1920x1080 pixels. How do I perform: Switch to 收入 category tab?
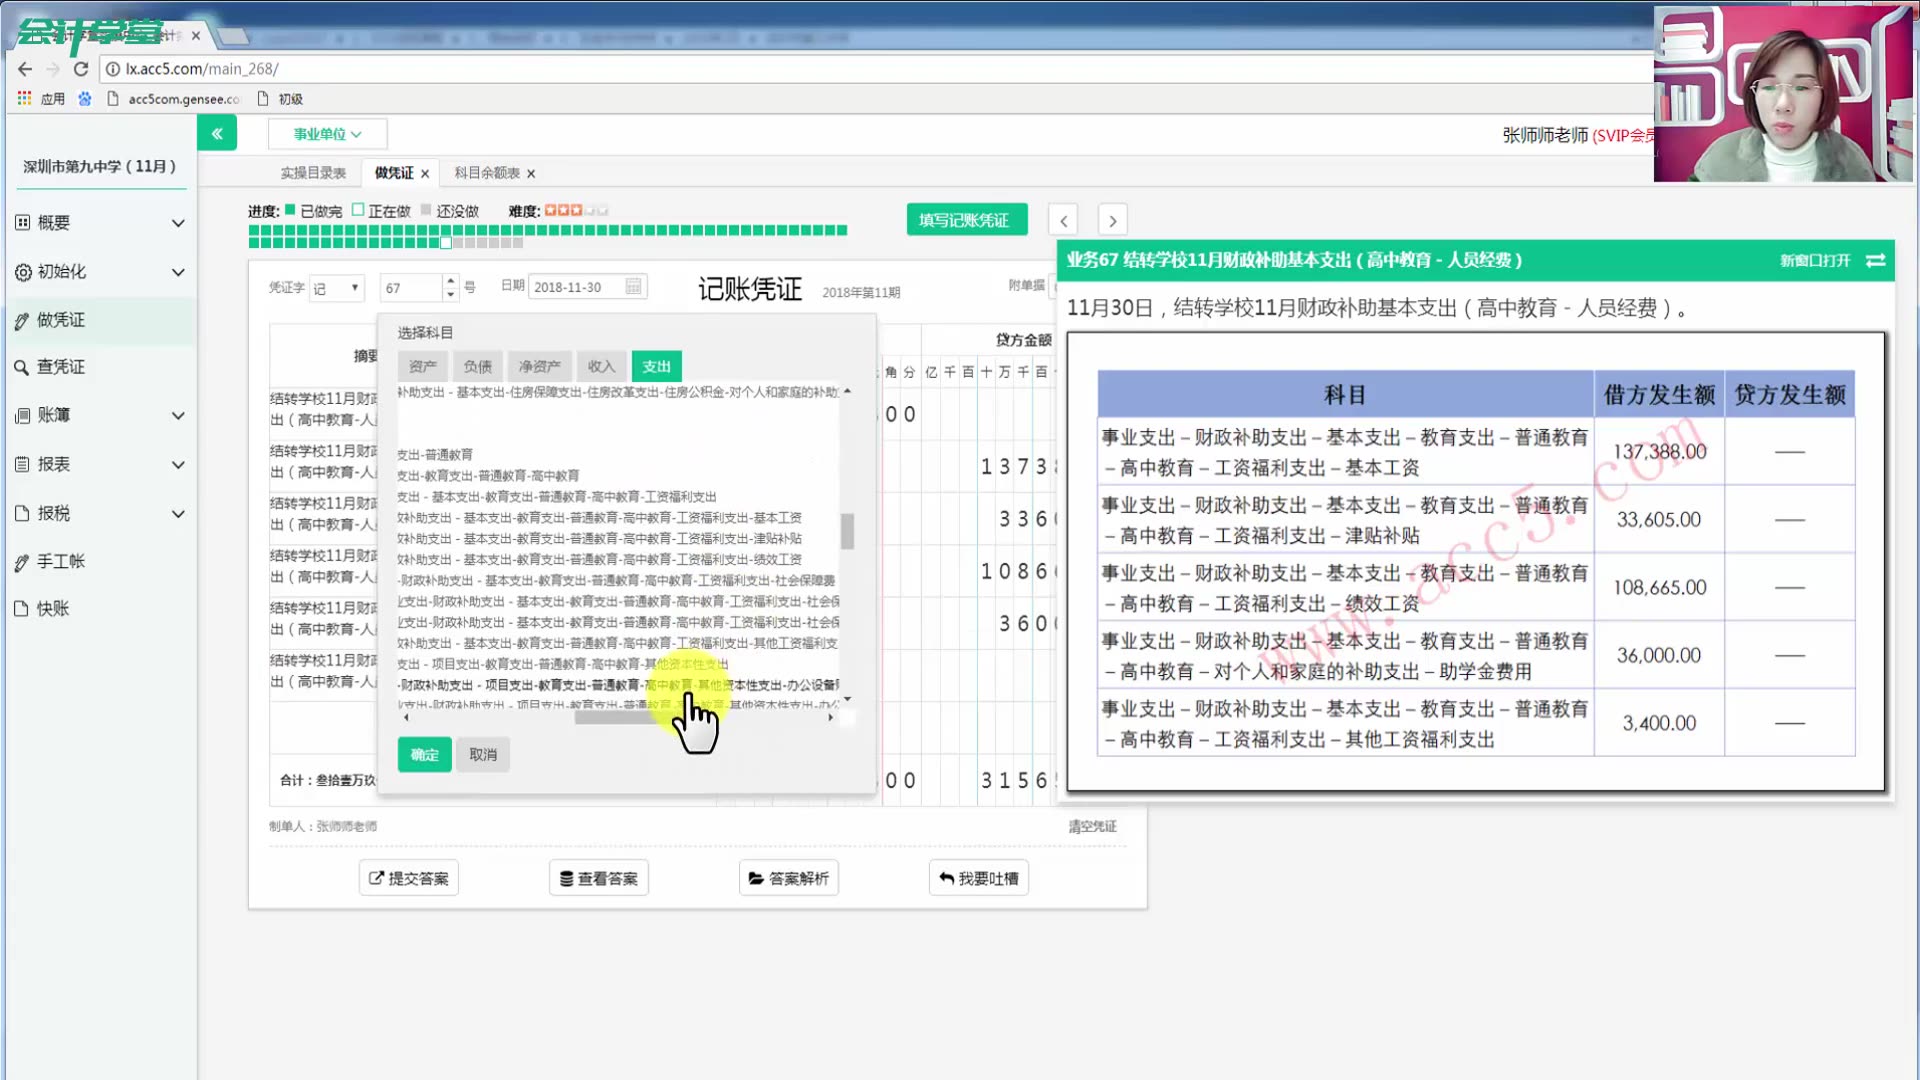point(601,367)
